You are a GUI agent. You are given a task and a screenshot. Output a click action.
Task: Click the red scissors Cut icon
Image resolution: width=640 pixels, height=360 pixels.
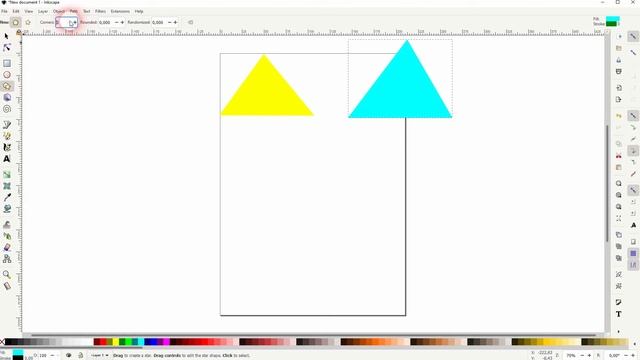[619, 156]
